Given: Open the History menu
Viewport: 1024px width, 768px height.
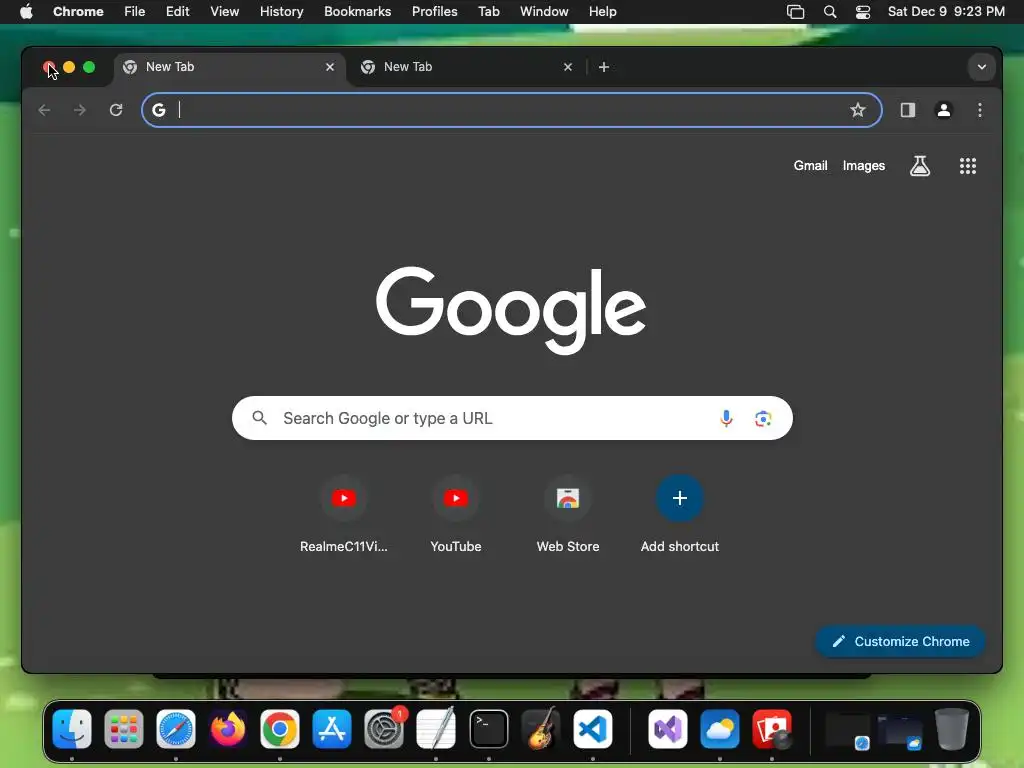Looking at the screenshot, I should 281,12.
